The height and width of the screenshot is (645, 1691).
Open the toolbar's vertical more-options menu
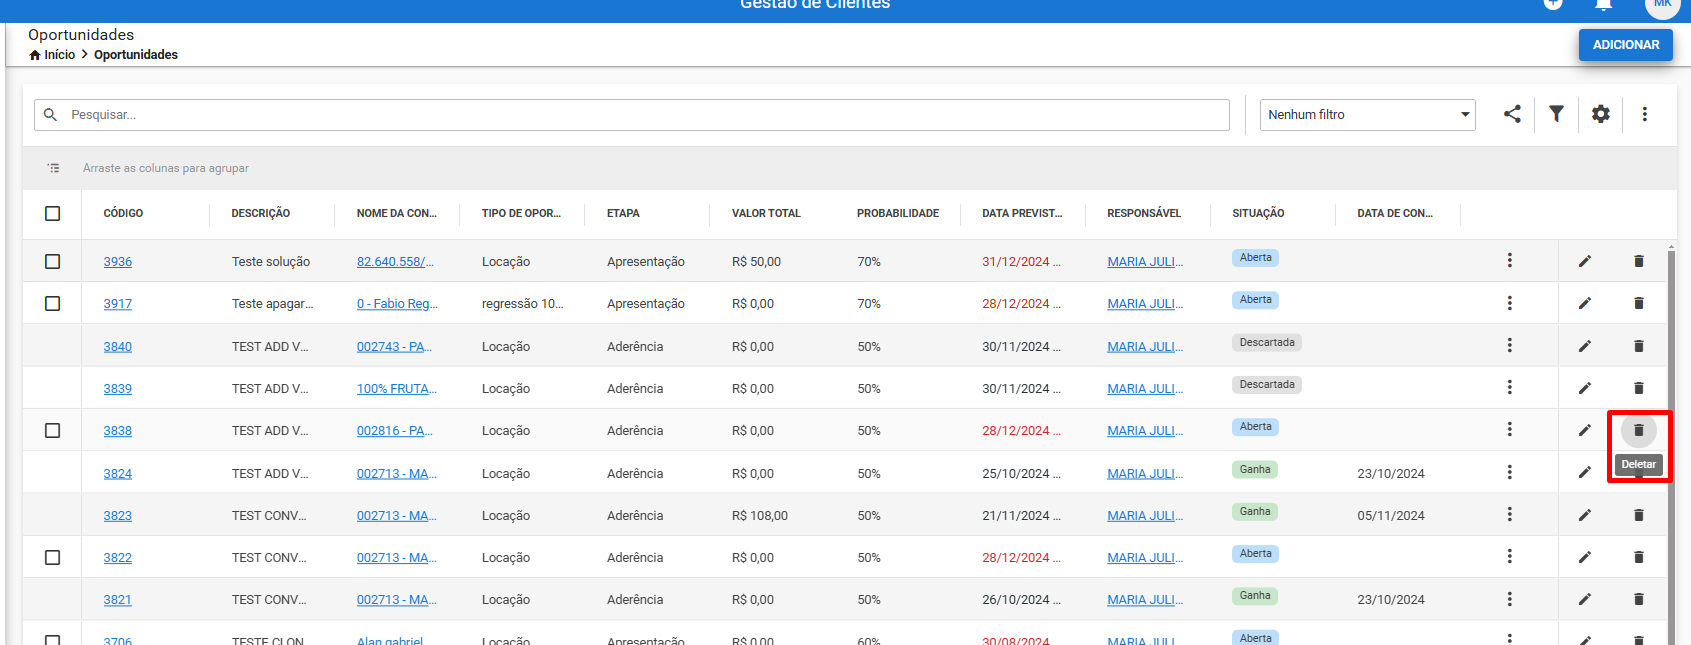[1645, 114]
